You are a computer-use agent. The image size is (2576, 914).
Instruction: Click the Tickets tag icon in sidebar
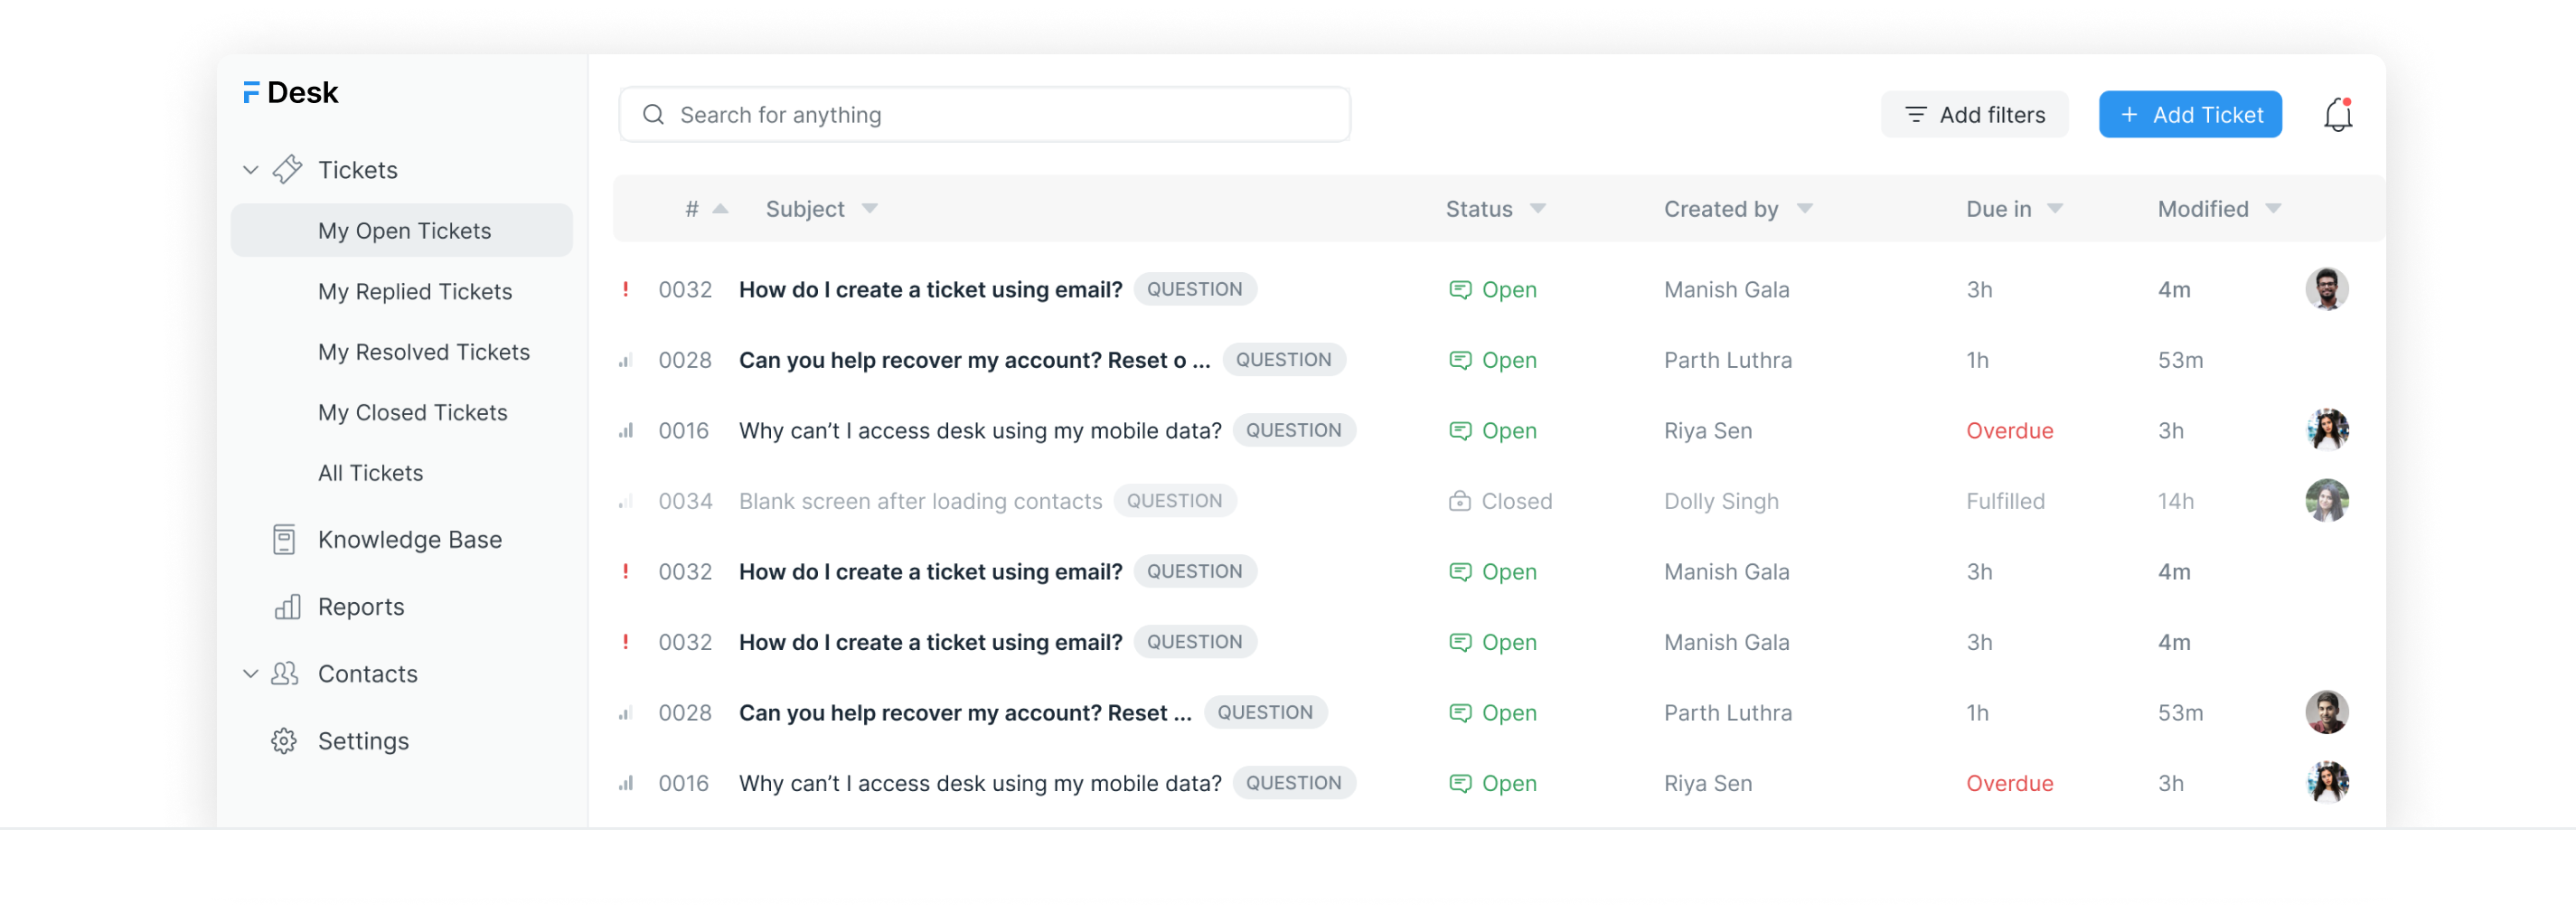[x=287, y=170]
